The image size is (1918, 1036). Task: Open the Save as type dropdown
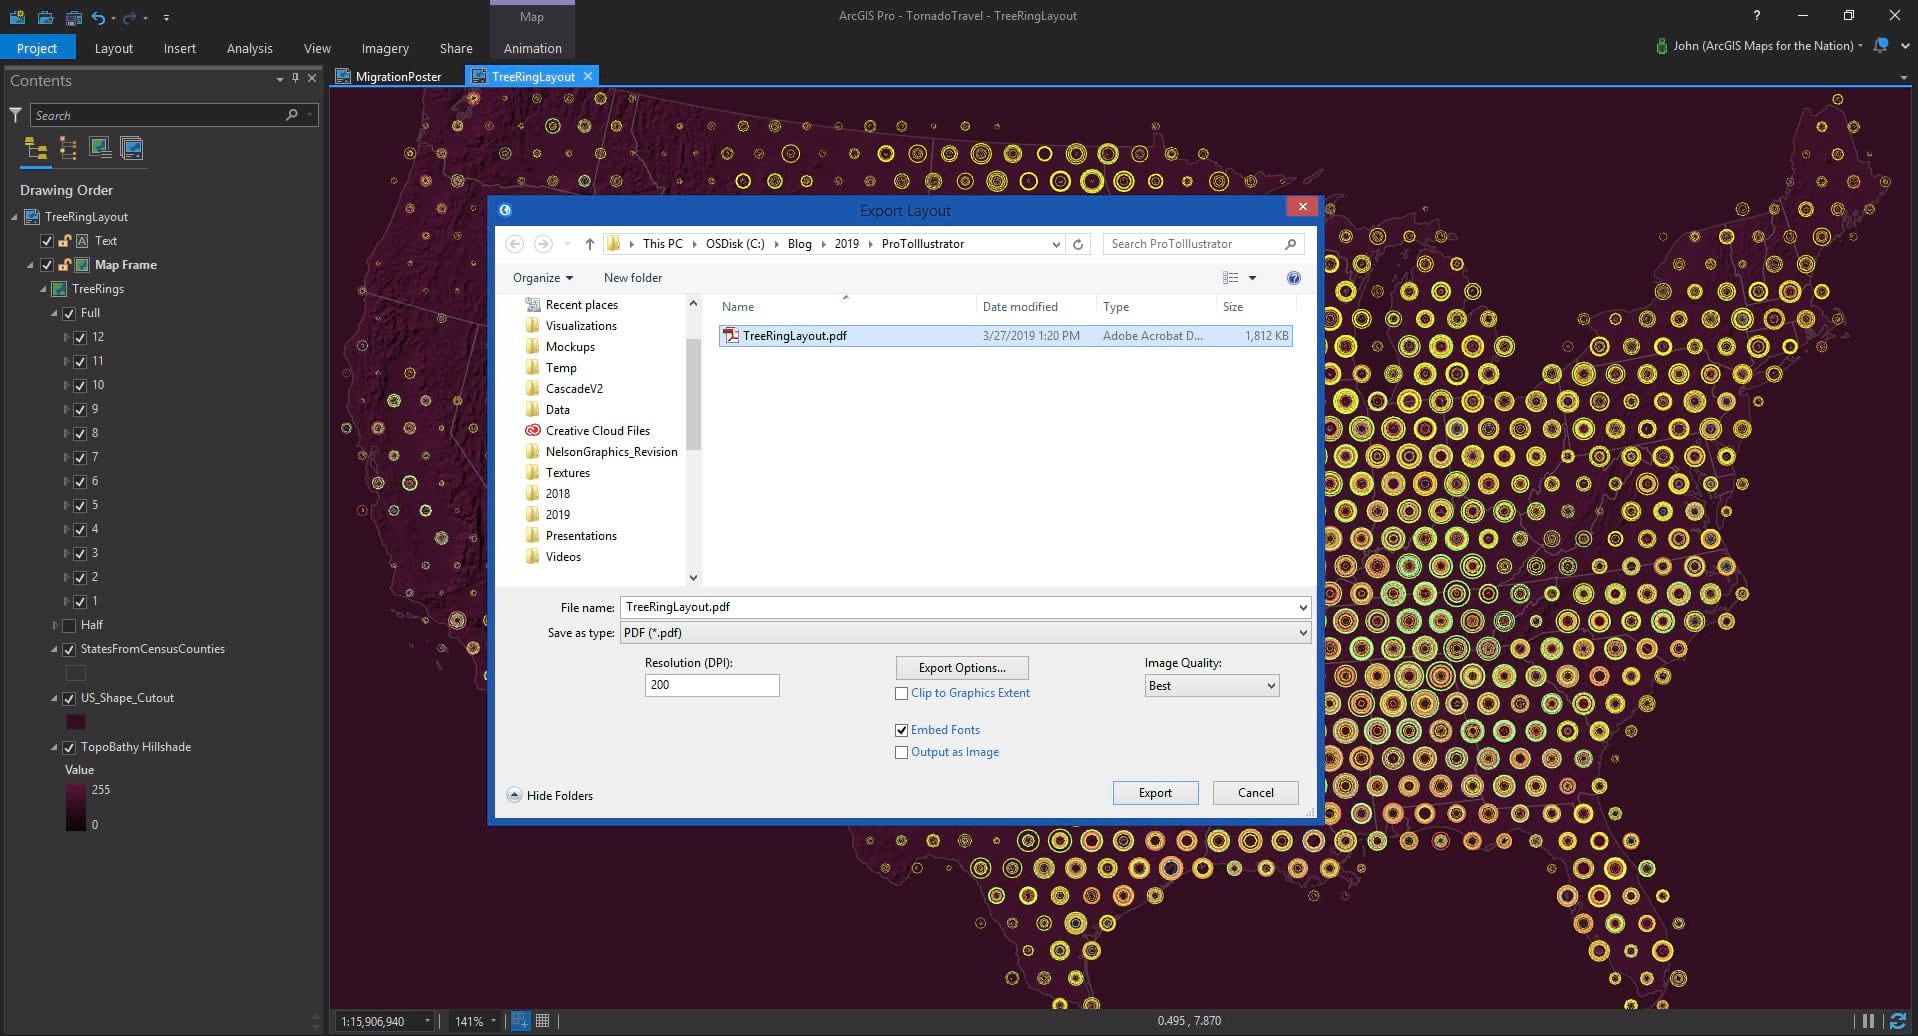point(965,633)
